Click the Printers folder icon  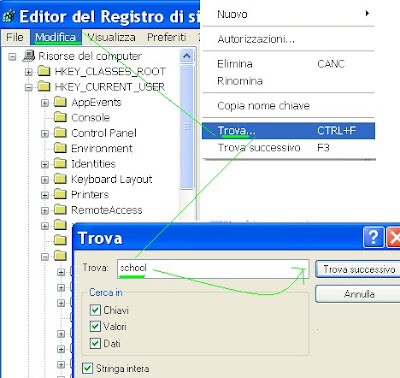[60, 194]
